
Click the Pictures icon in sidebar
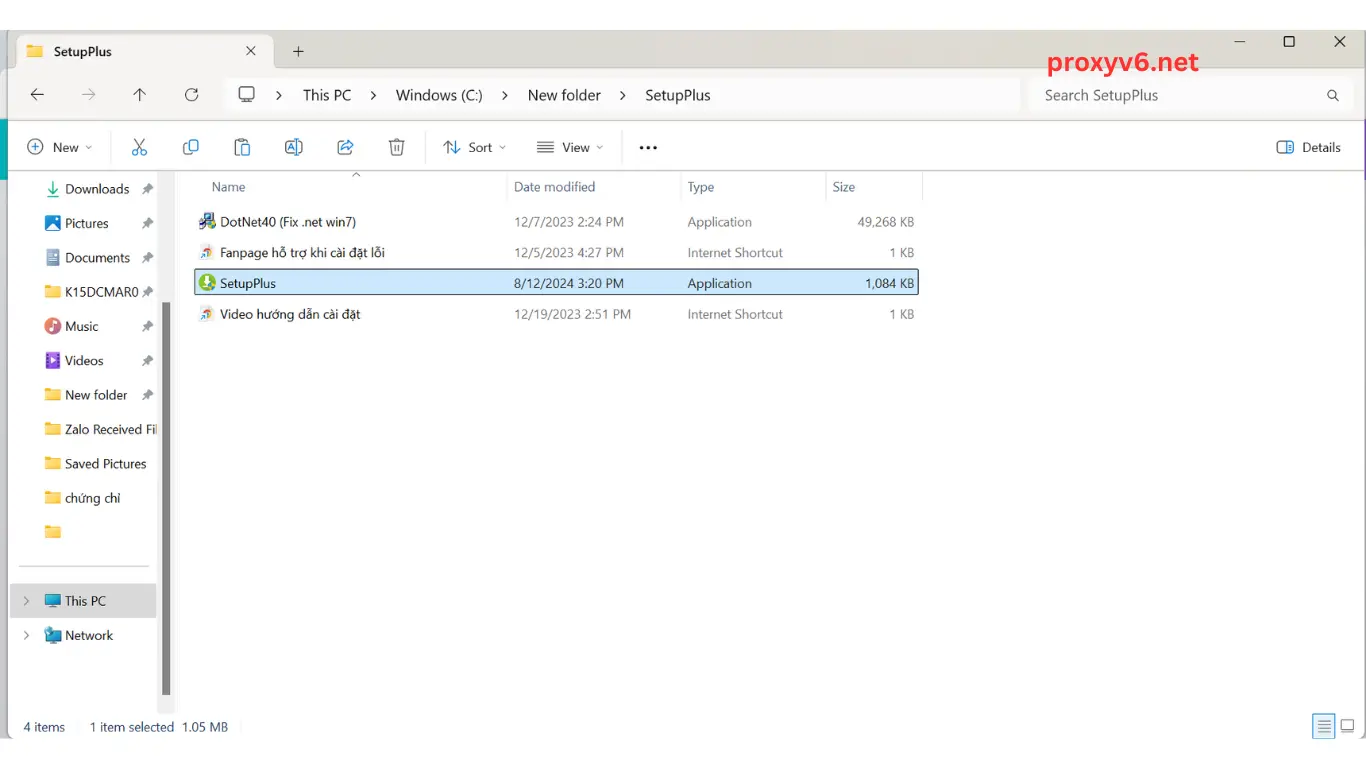tap(53, 223)
